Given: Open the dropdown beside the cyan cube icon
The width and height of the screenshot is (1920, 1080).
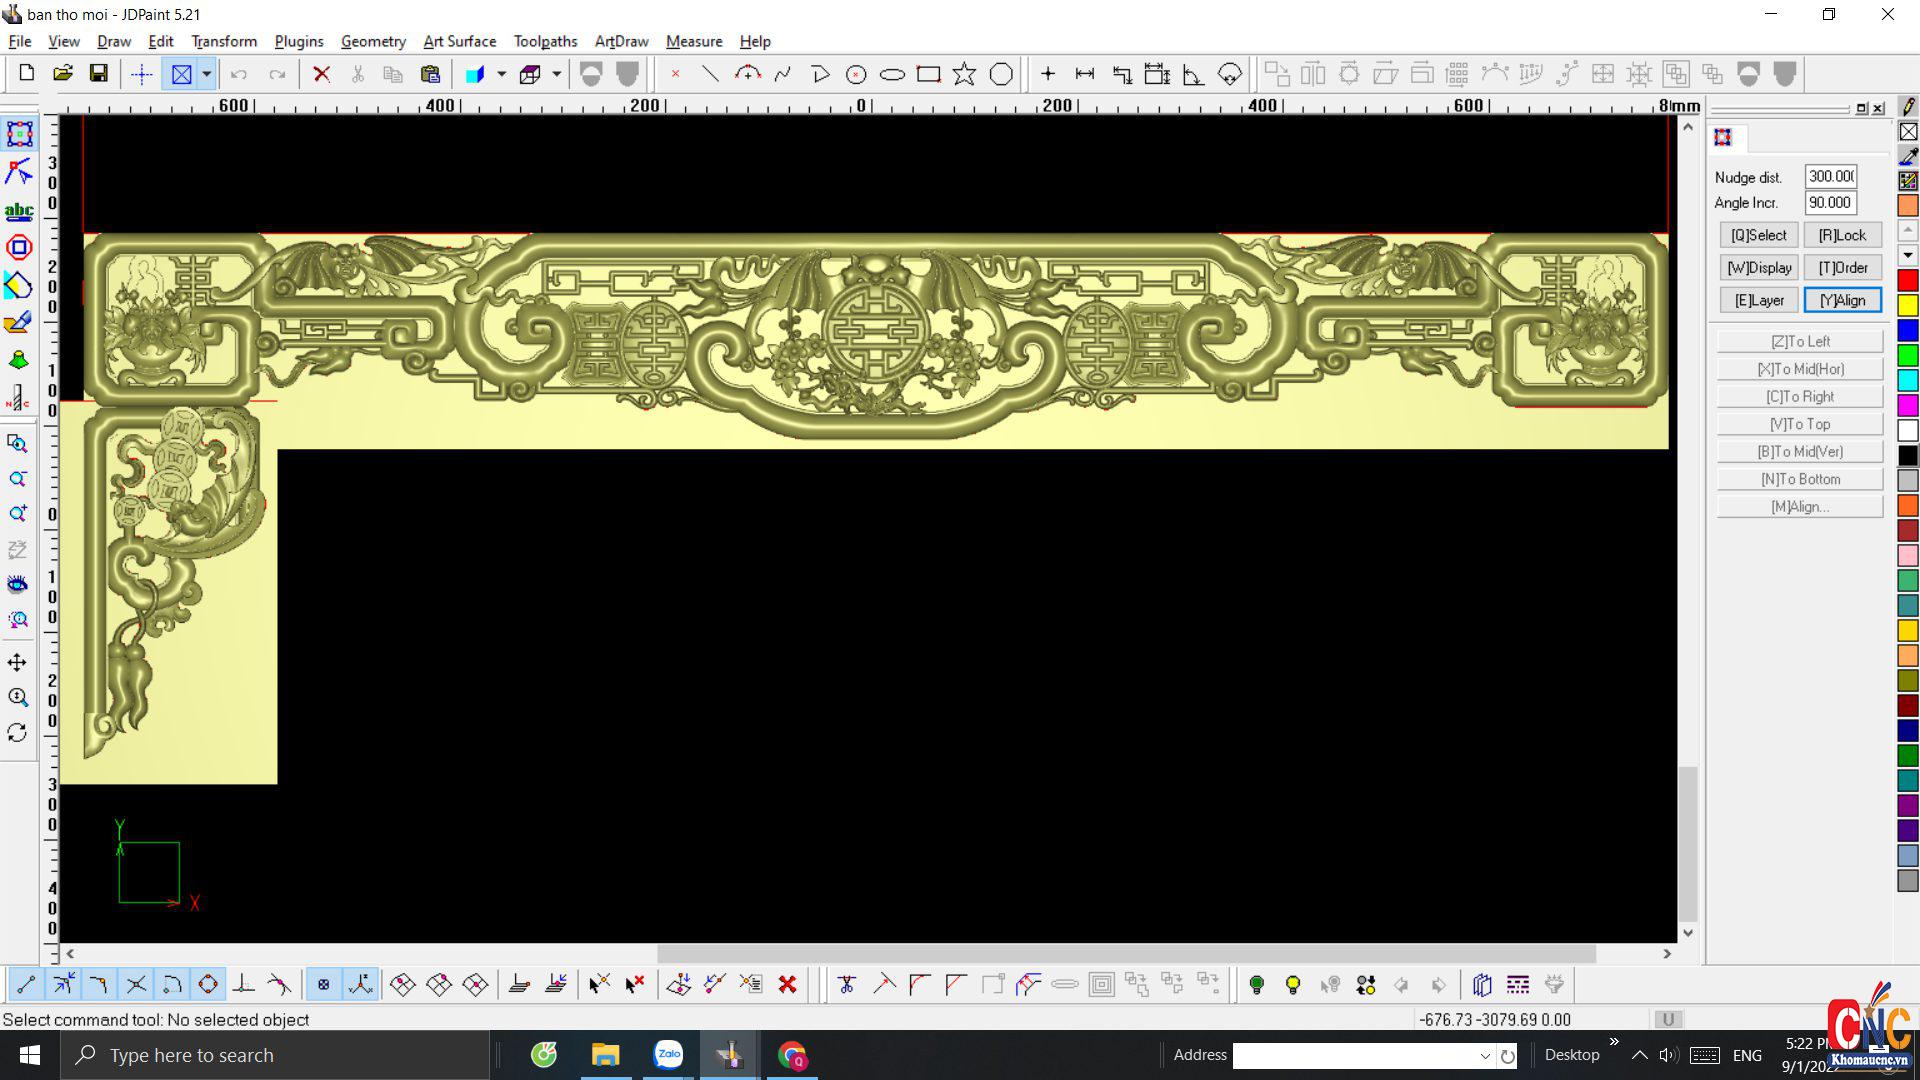Looking at the screenshot, I should tap(501, 74).
